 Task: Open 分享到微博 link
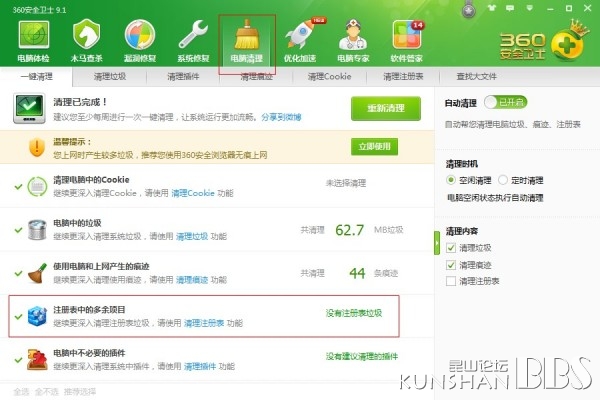281,117
